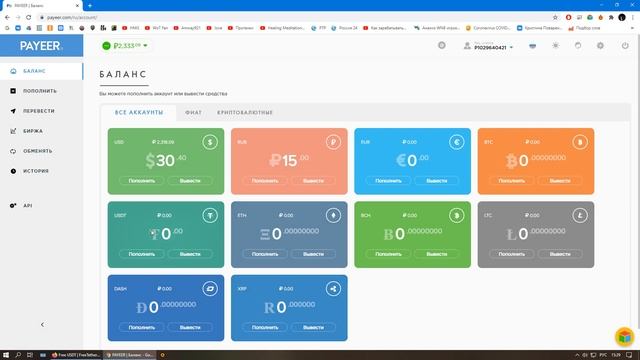Collapse the sidebar with the left chevron
The height and width of the screenshot is (360, 640).
click(42, 324)
